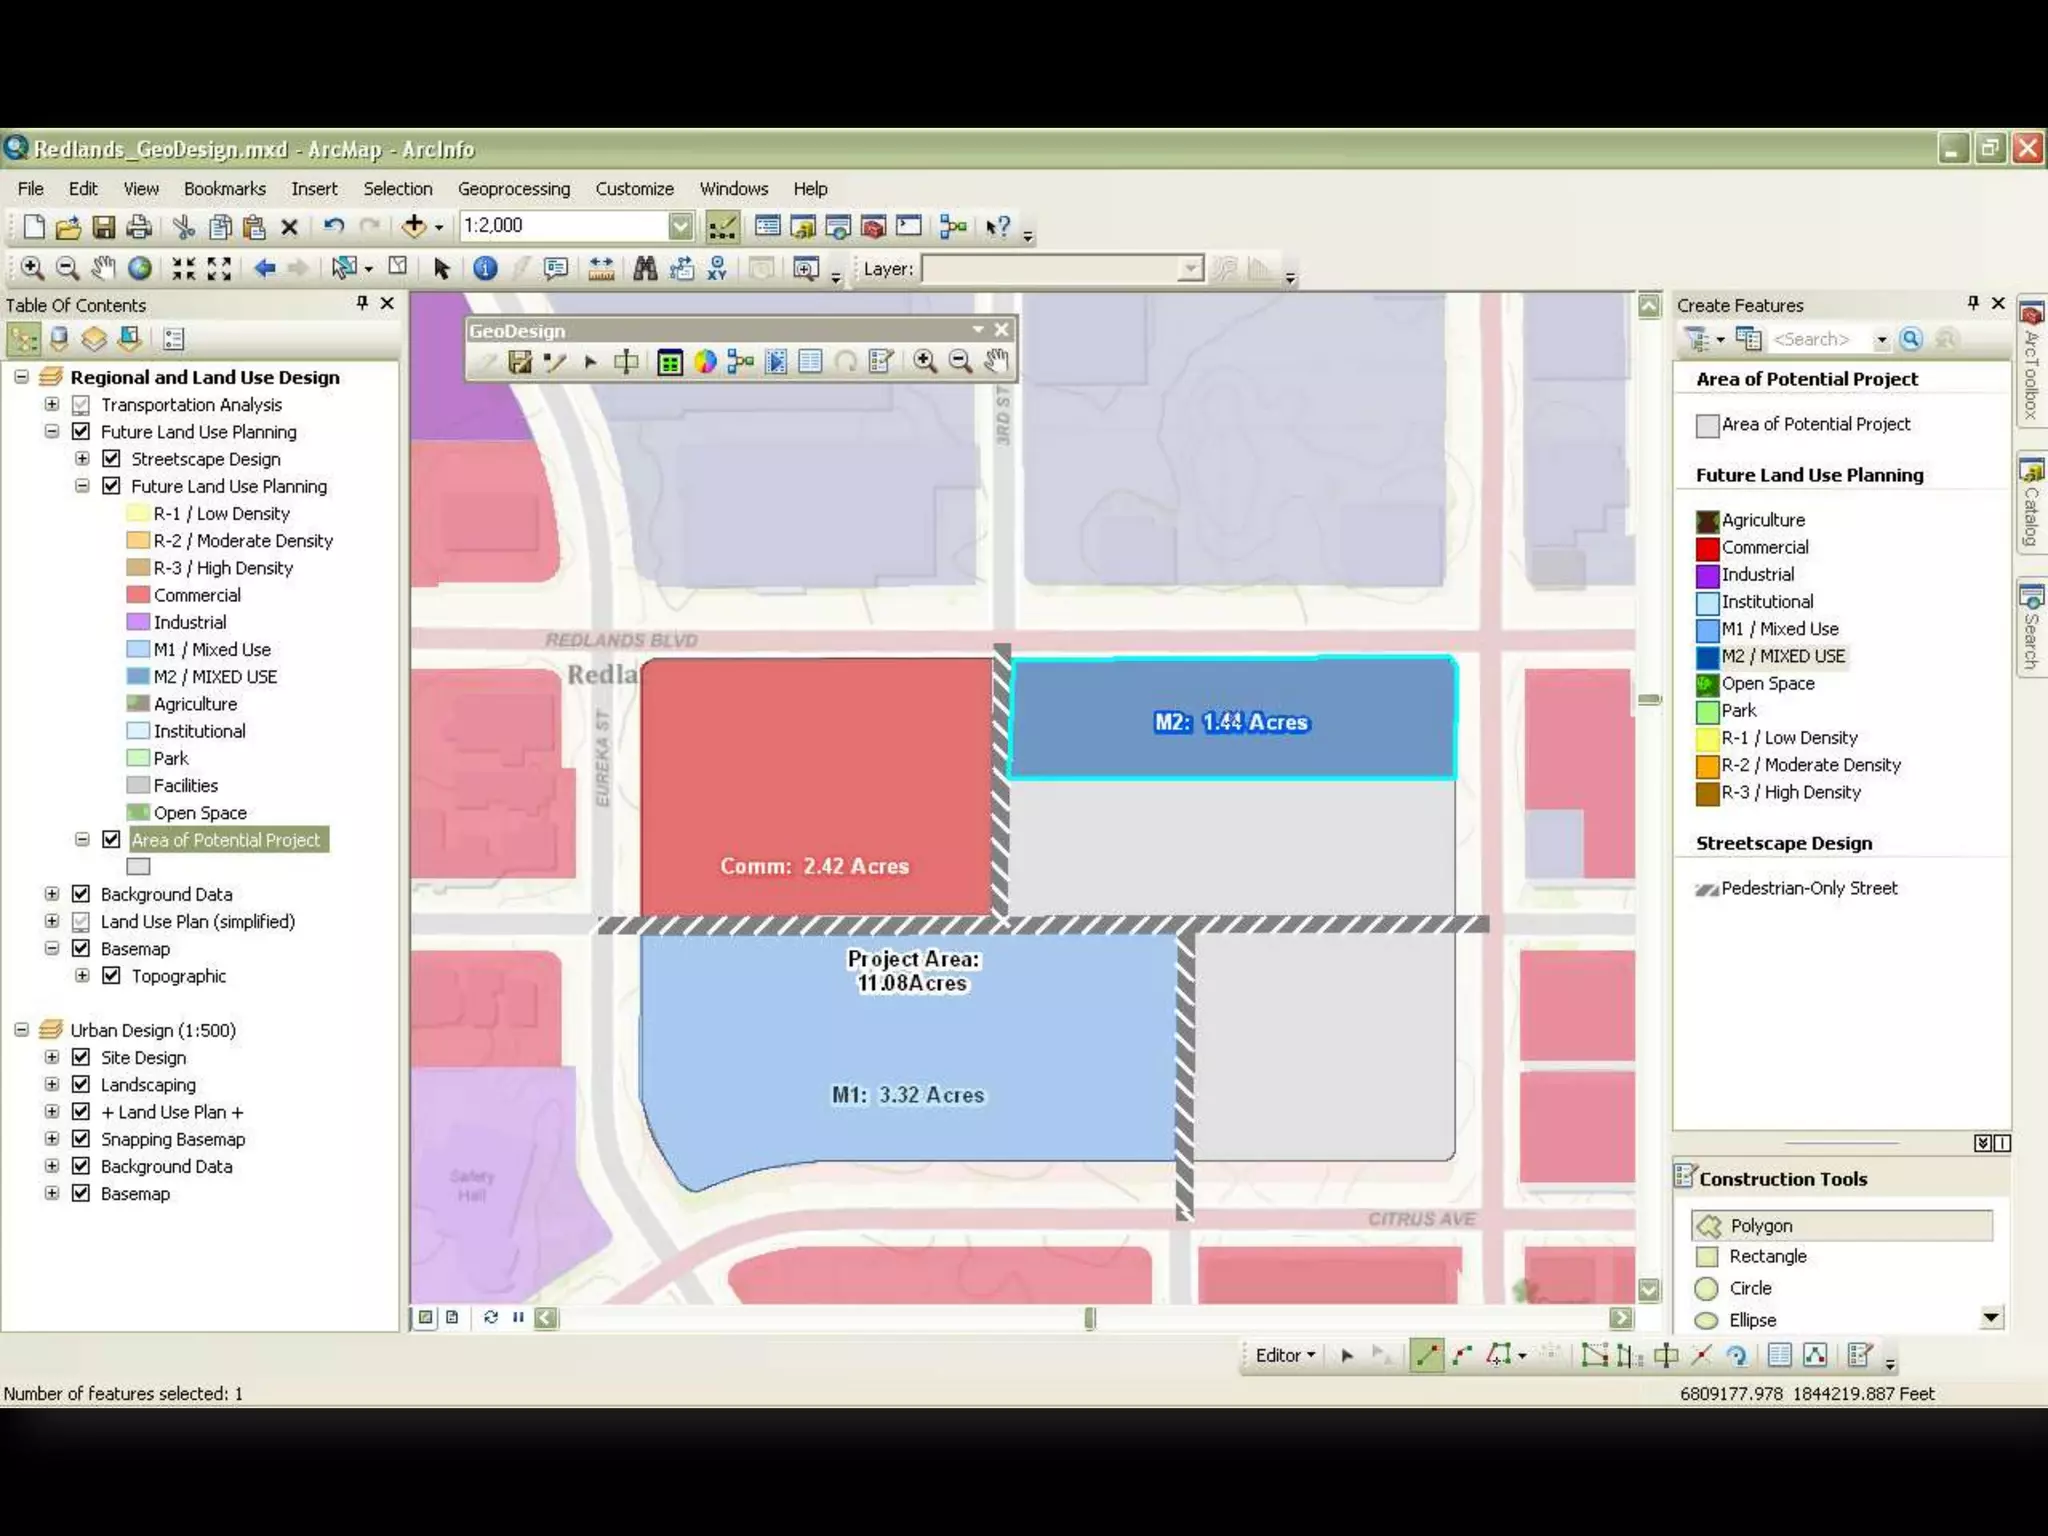Open the Bookmarks menu
Viewport: 2048px width, 1536px height.
click(x=224, y=189)
